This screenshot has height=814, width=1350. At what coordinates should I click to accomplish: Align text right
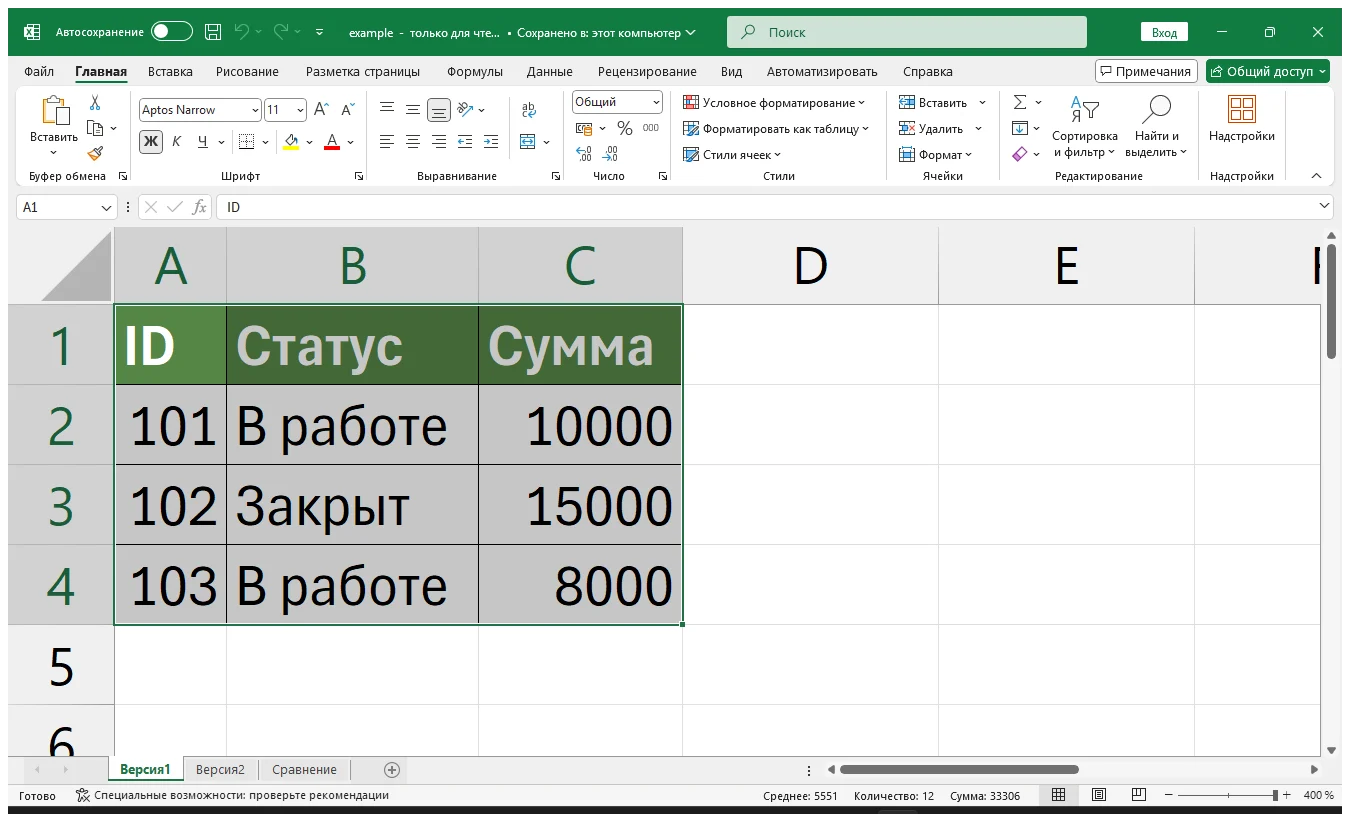pyautogui.click(x=439, y=142)
